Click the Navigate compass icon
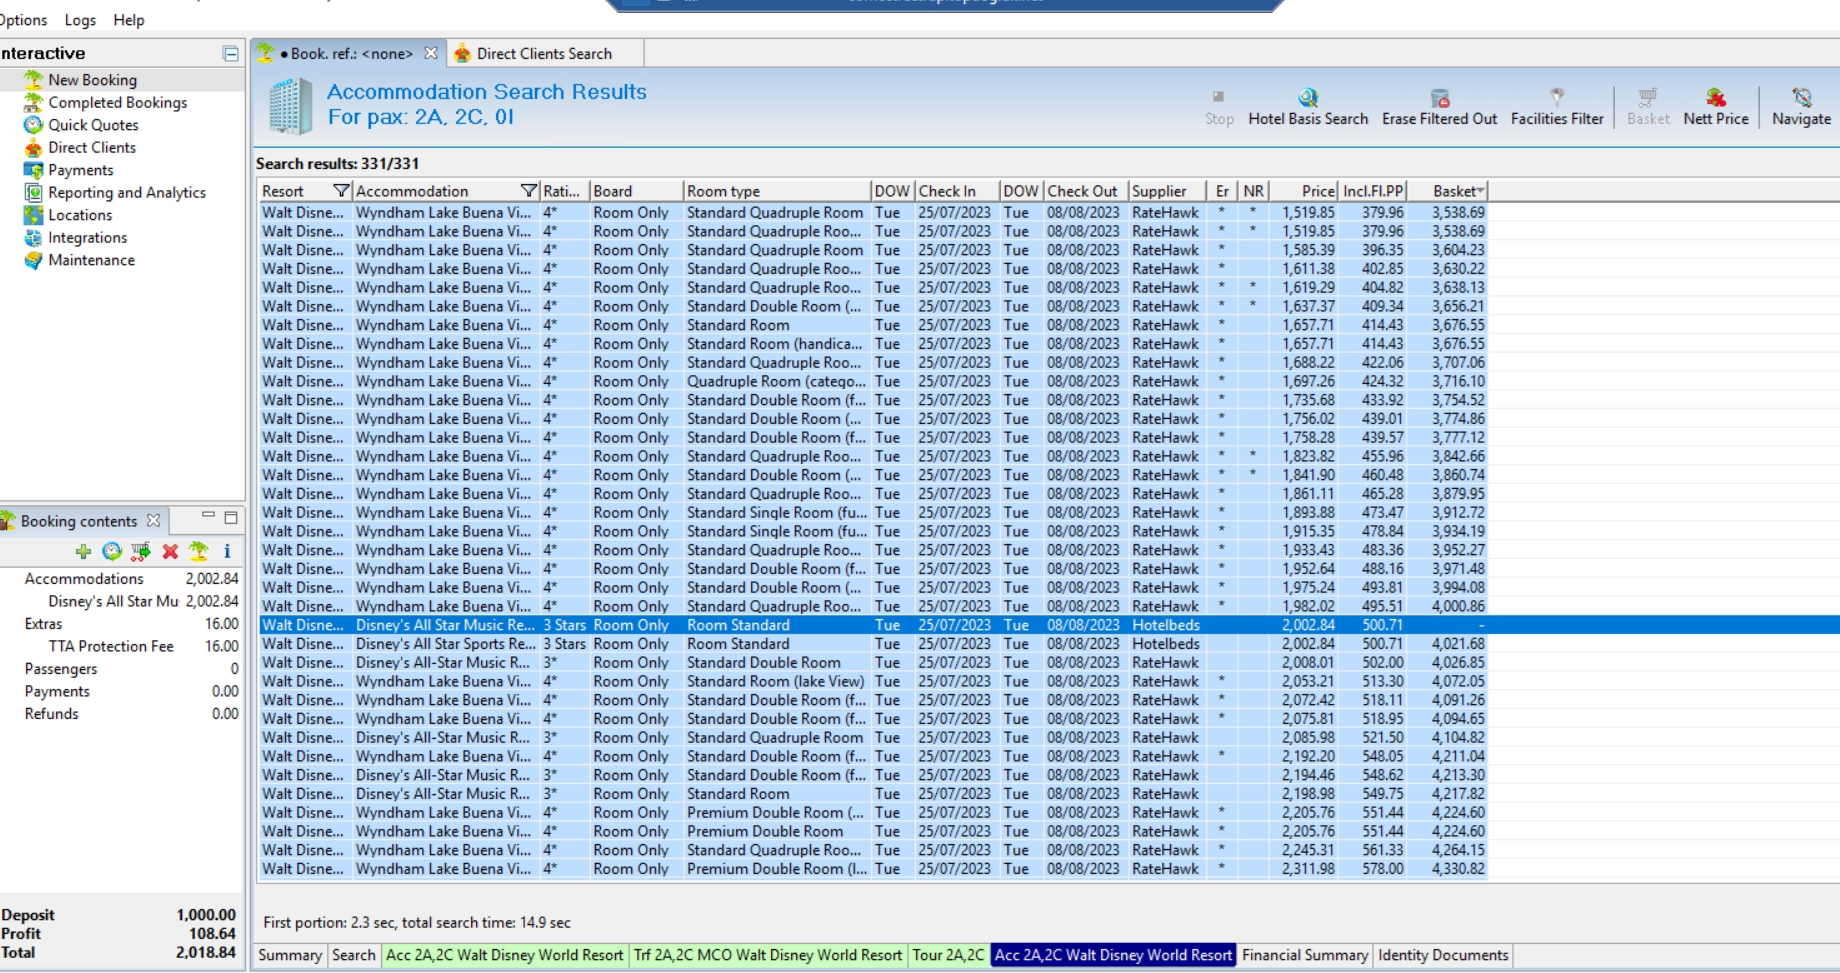 1801,98
